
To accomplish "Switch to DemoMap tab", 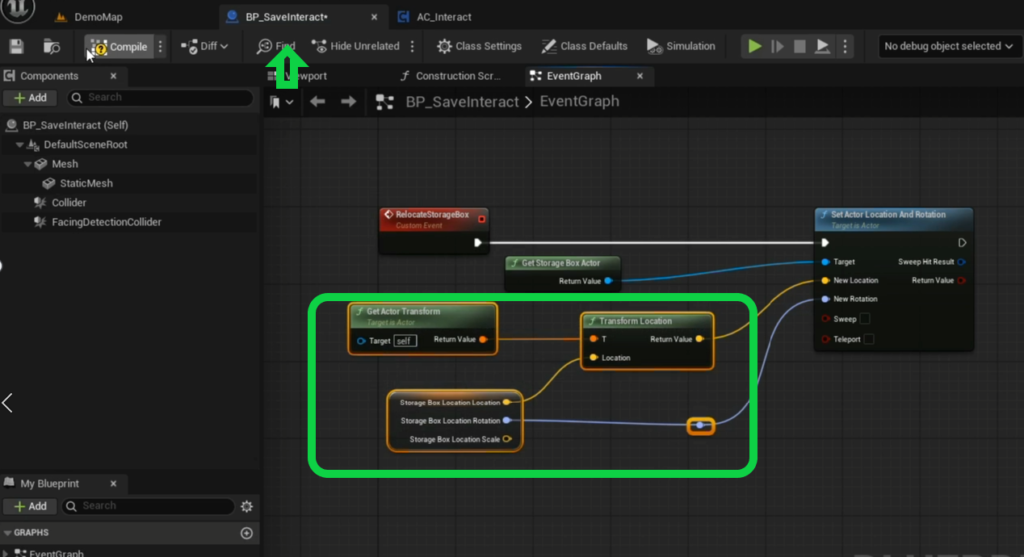I will (x=89, y=17).
